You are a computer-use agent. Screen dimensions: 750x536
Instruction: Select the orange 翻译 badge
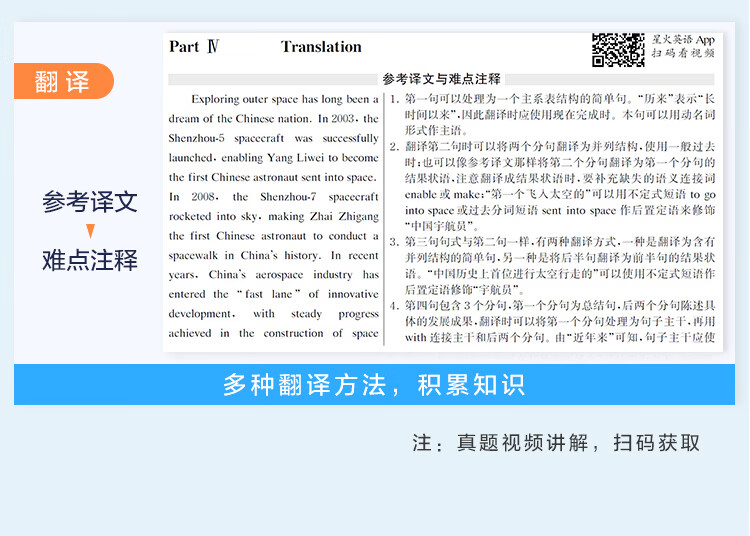[x=64, y=82]
